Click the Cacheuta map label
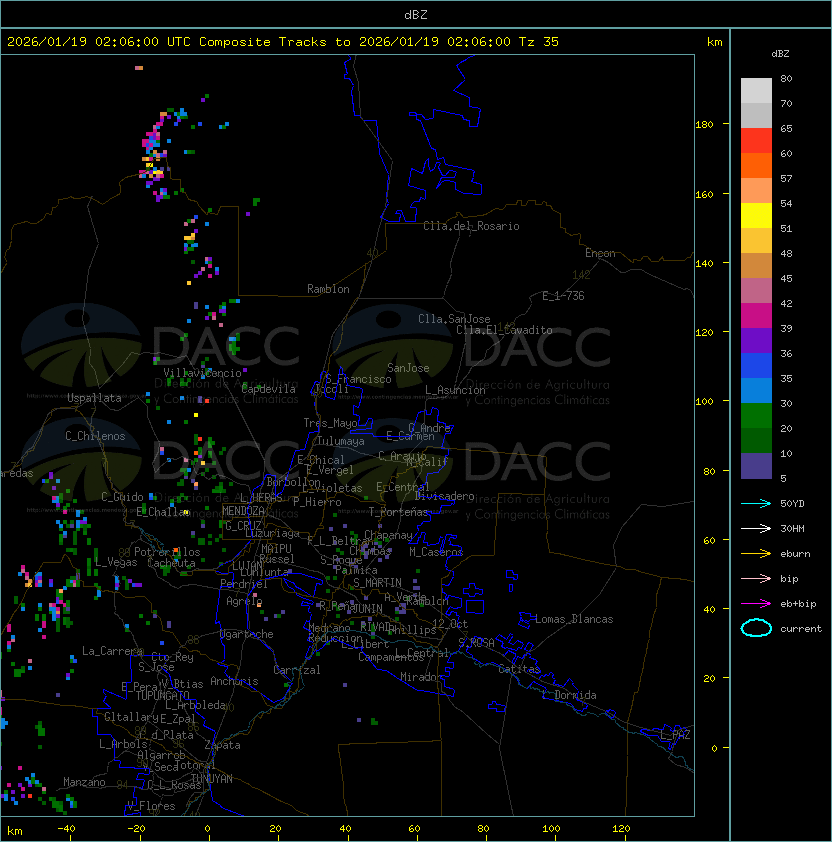Screen dimensions: 832x842 (x=171, y=563)
